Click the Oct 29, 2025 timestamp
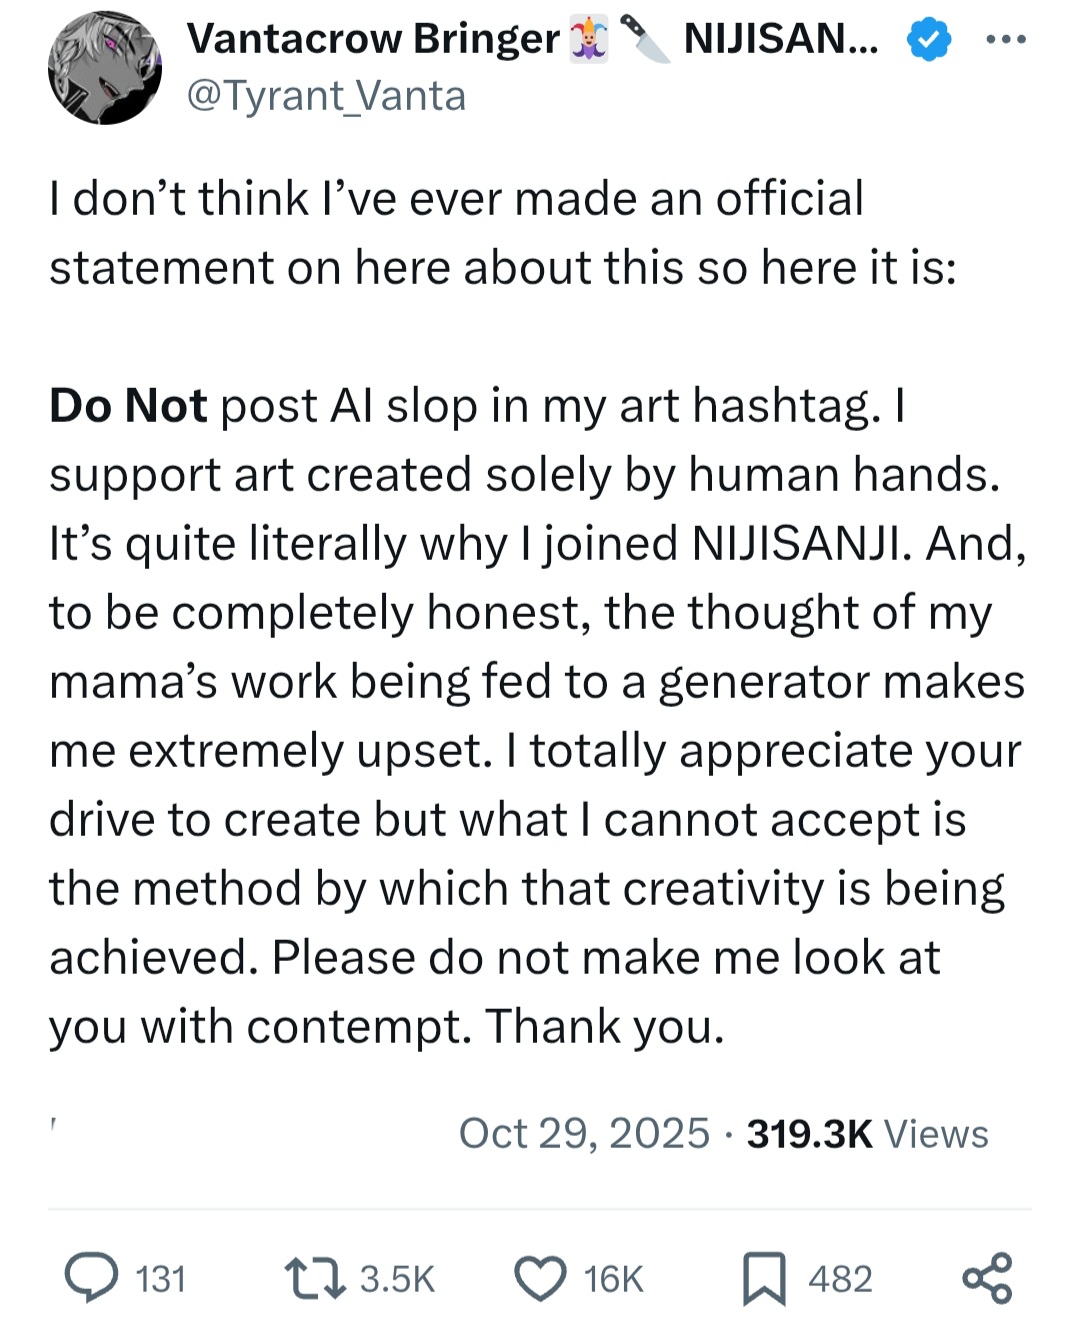The width and height of the screenshot is (1080, 1321). click(584, 1134)
